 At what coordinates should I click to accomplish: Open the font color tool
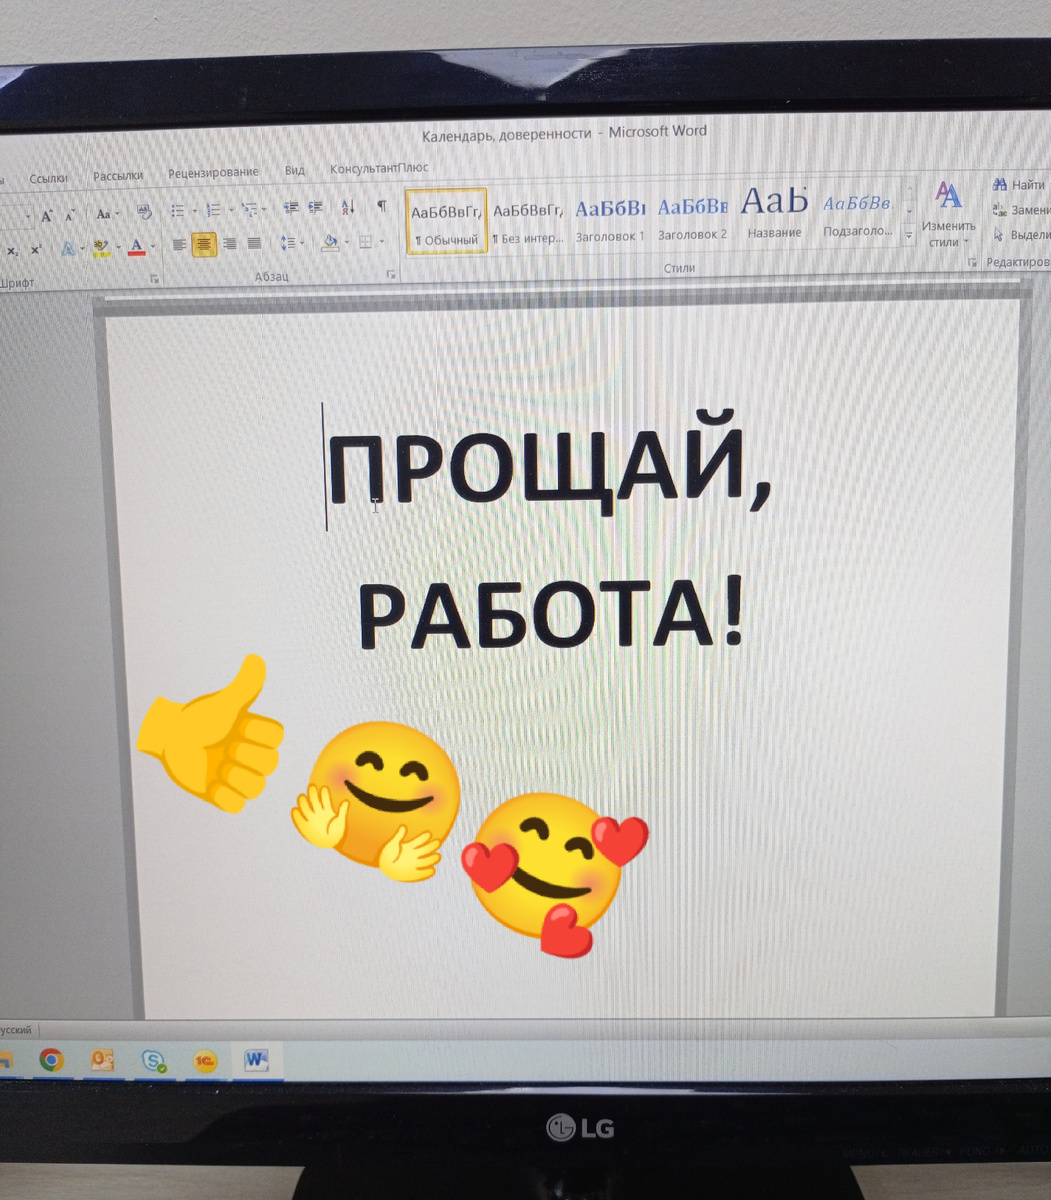tap(136, 245)
